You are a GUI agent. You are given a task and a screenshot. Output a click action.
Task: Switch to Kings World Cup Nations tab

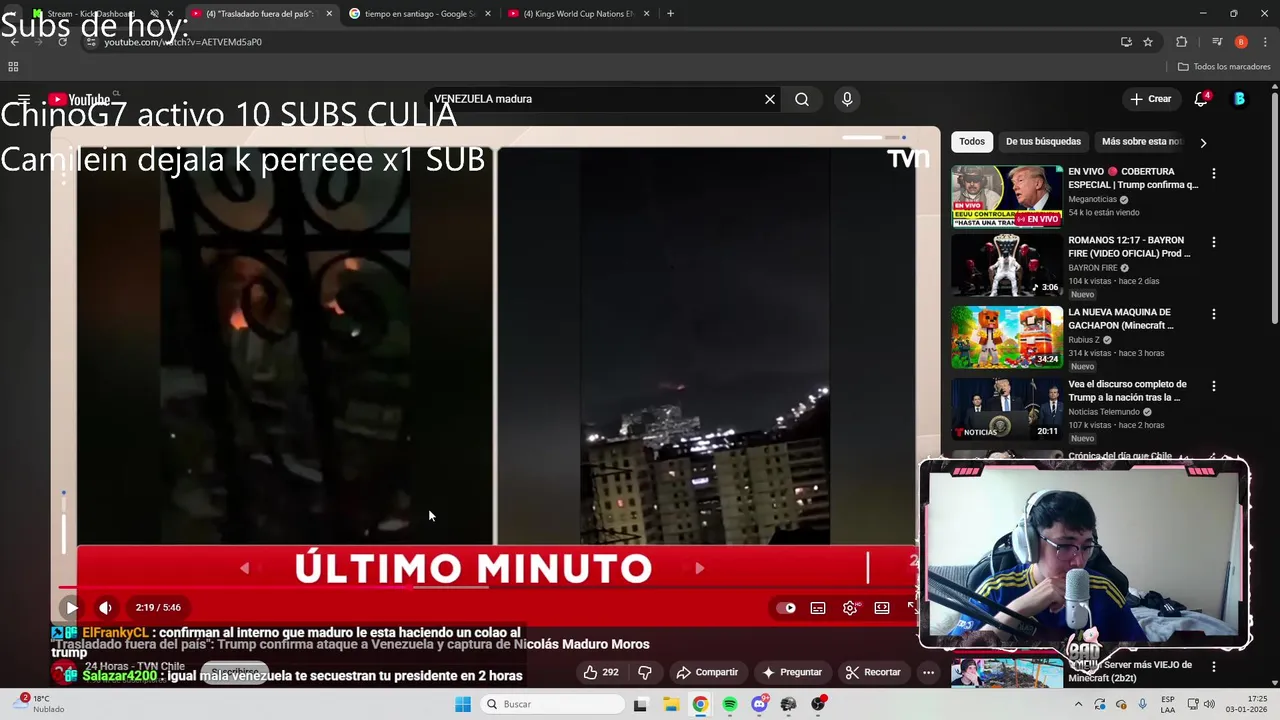[x=578, y=14]
